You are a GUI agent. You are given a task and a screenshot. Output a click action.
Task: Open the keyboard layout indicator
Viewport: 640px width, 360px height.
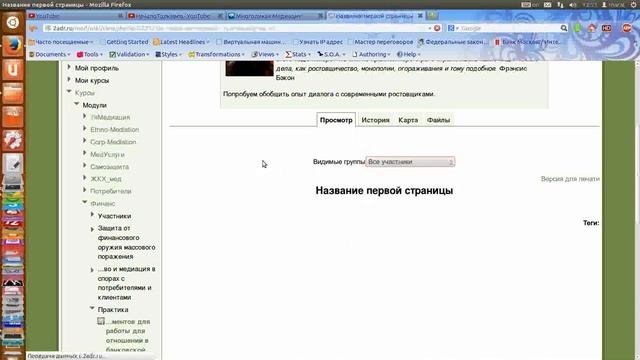(530, 5)
